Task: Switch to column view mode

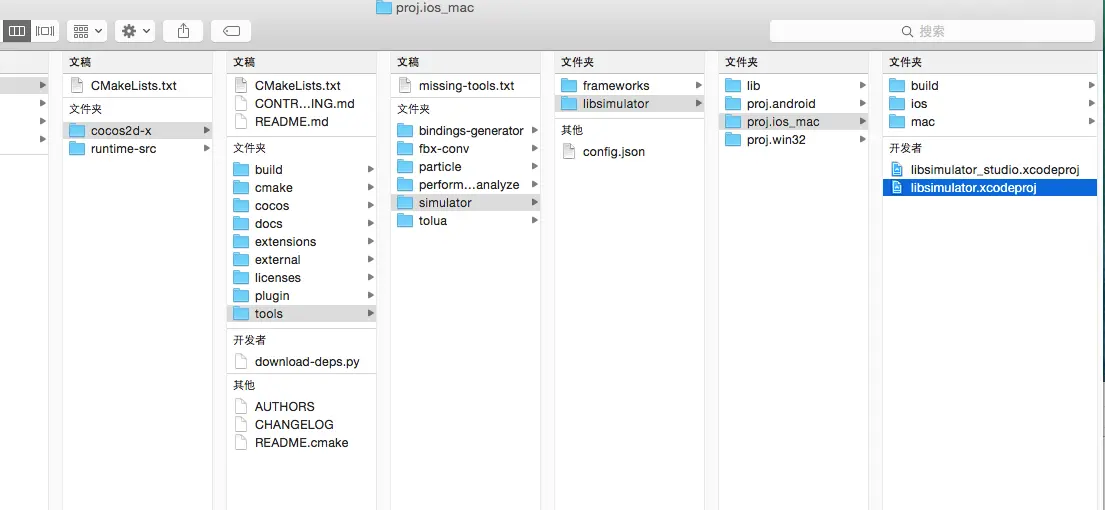Action: coord(16,31)
